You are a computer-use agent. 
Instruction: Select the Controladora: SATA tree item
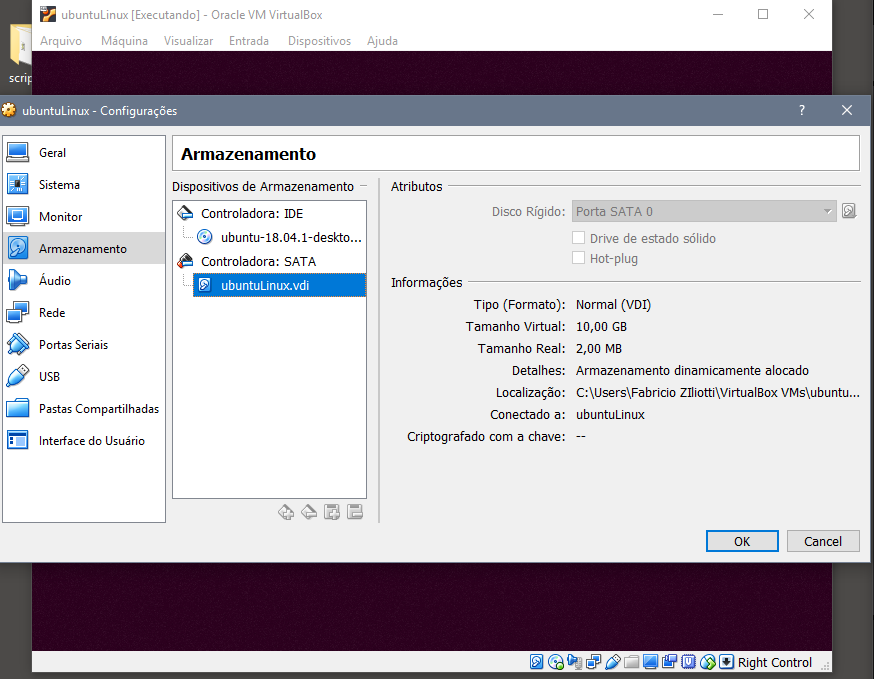(x=259, y=261)
